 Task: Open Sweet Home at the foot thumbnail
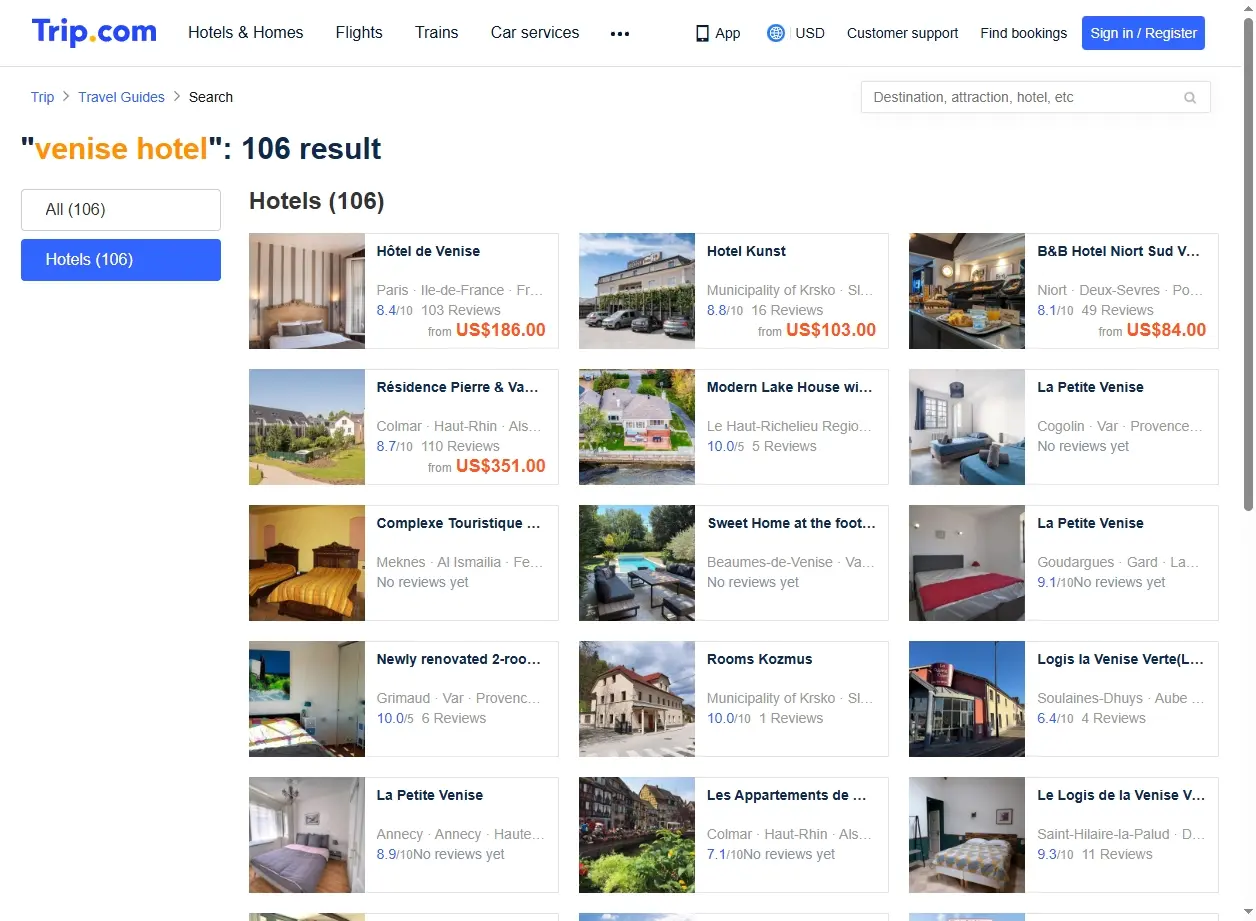click(x=637, y=563)
